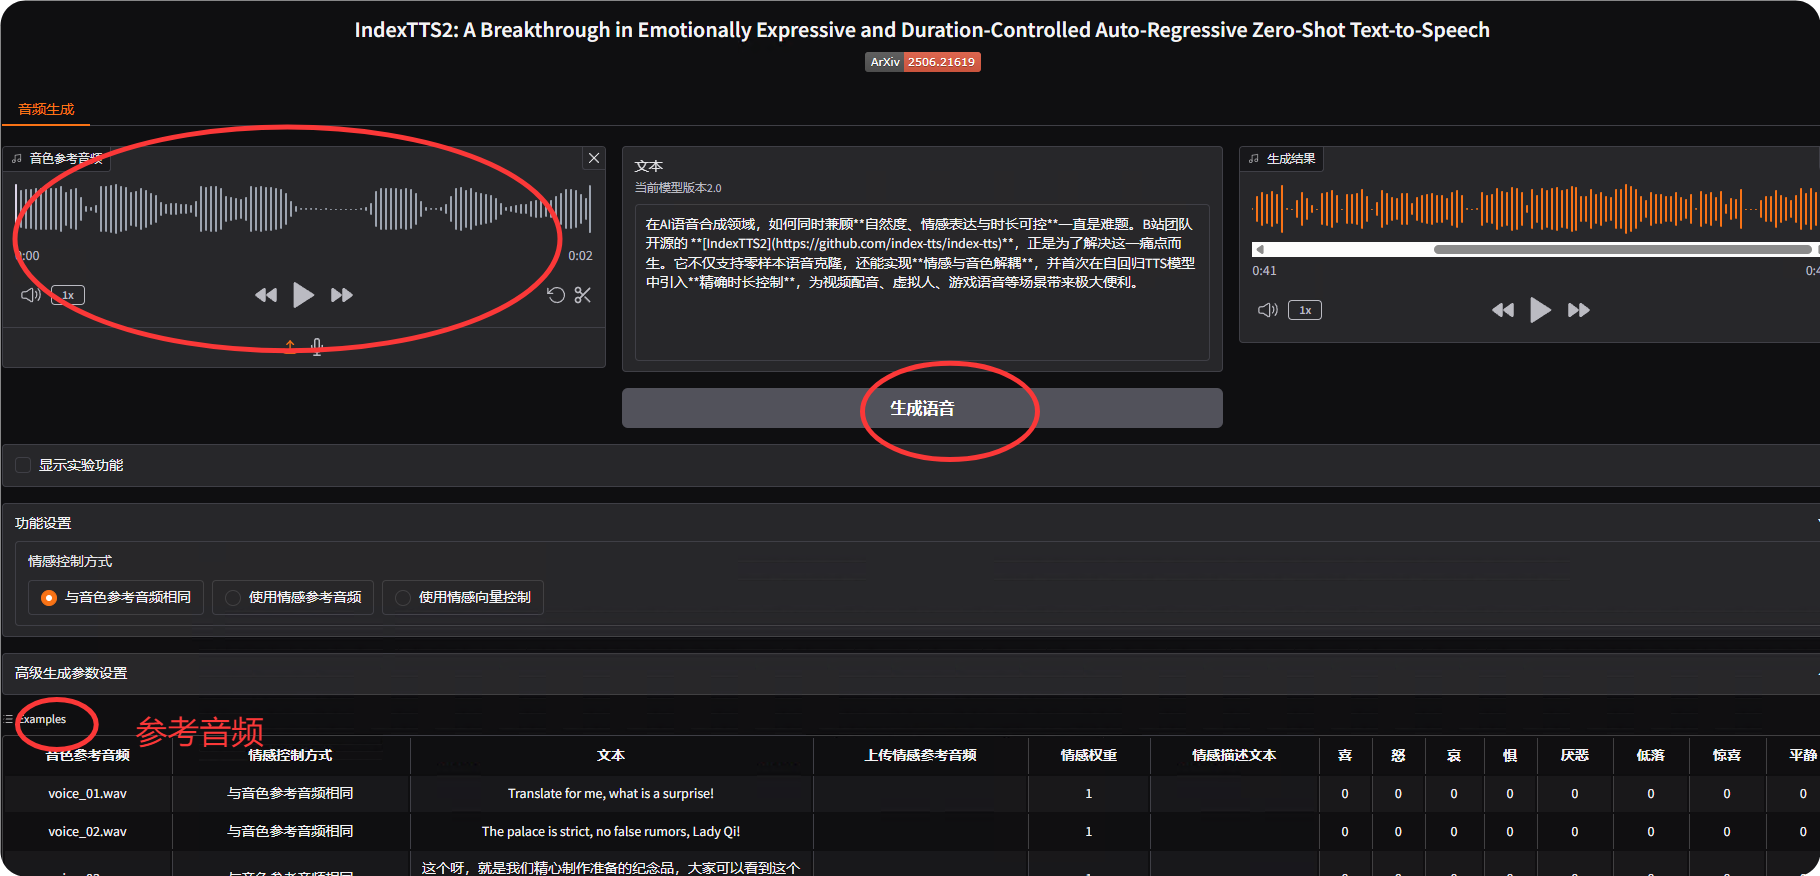Viewport: 1820px width, 876px height.
Task: Focus the 文本 input text area
Action: point(922,282)
